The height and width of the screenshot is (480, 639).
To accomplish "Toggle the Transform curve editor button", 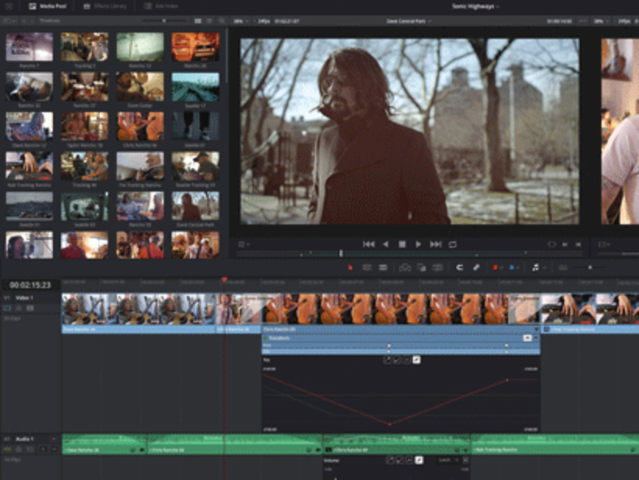I will [527, 338].
